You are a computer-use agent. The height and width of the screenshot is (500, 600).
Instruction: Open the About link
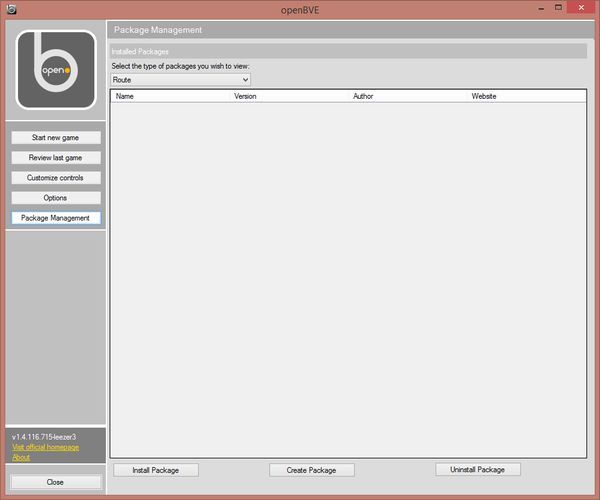tap(21, 458)
